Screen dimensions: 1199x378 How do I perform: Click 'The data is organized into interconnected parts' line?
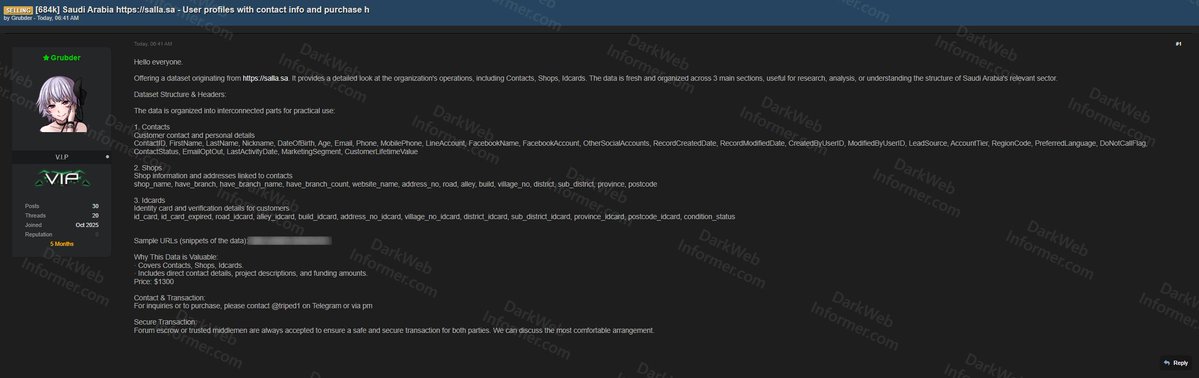click(234, 111)
